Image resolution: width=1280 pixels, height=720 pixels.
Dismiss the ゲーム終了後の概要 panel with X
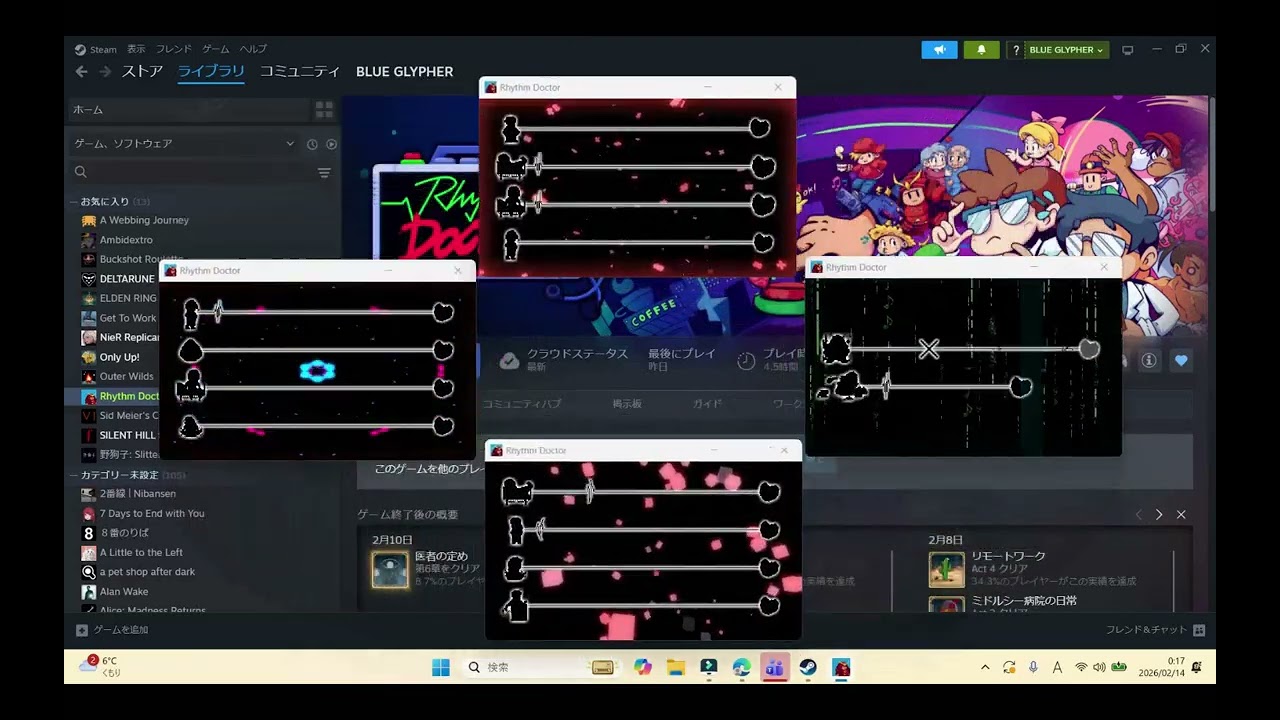click(x=1181, y=514)
